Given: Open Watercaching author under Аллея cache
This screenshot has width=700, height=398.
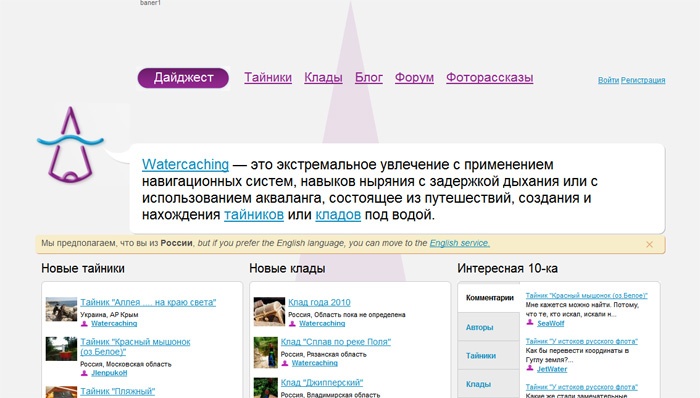Looking at the screenshot, I should point(114,323).
